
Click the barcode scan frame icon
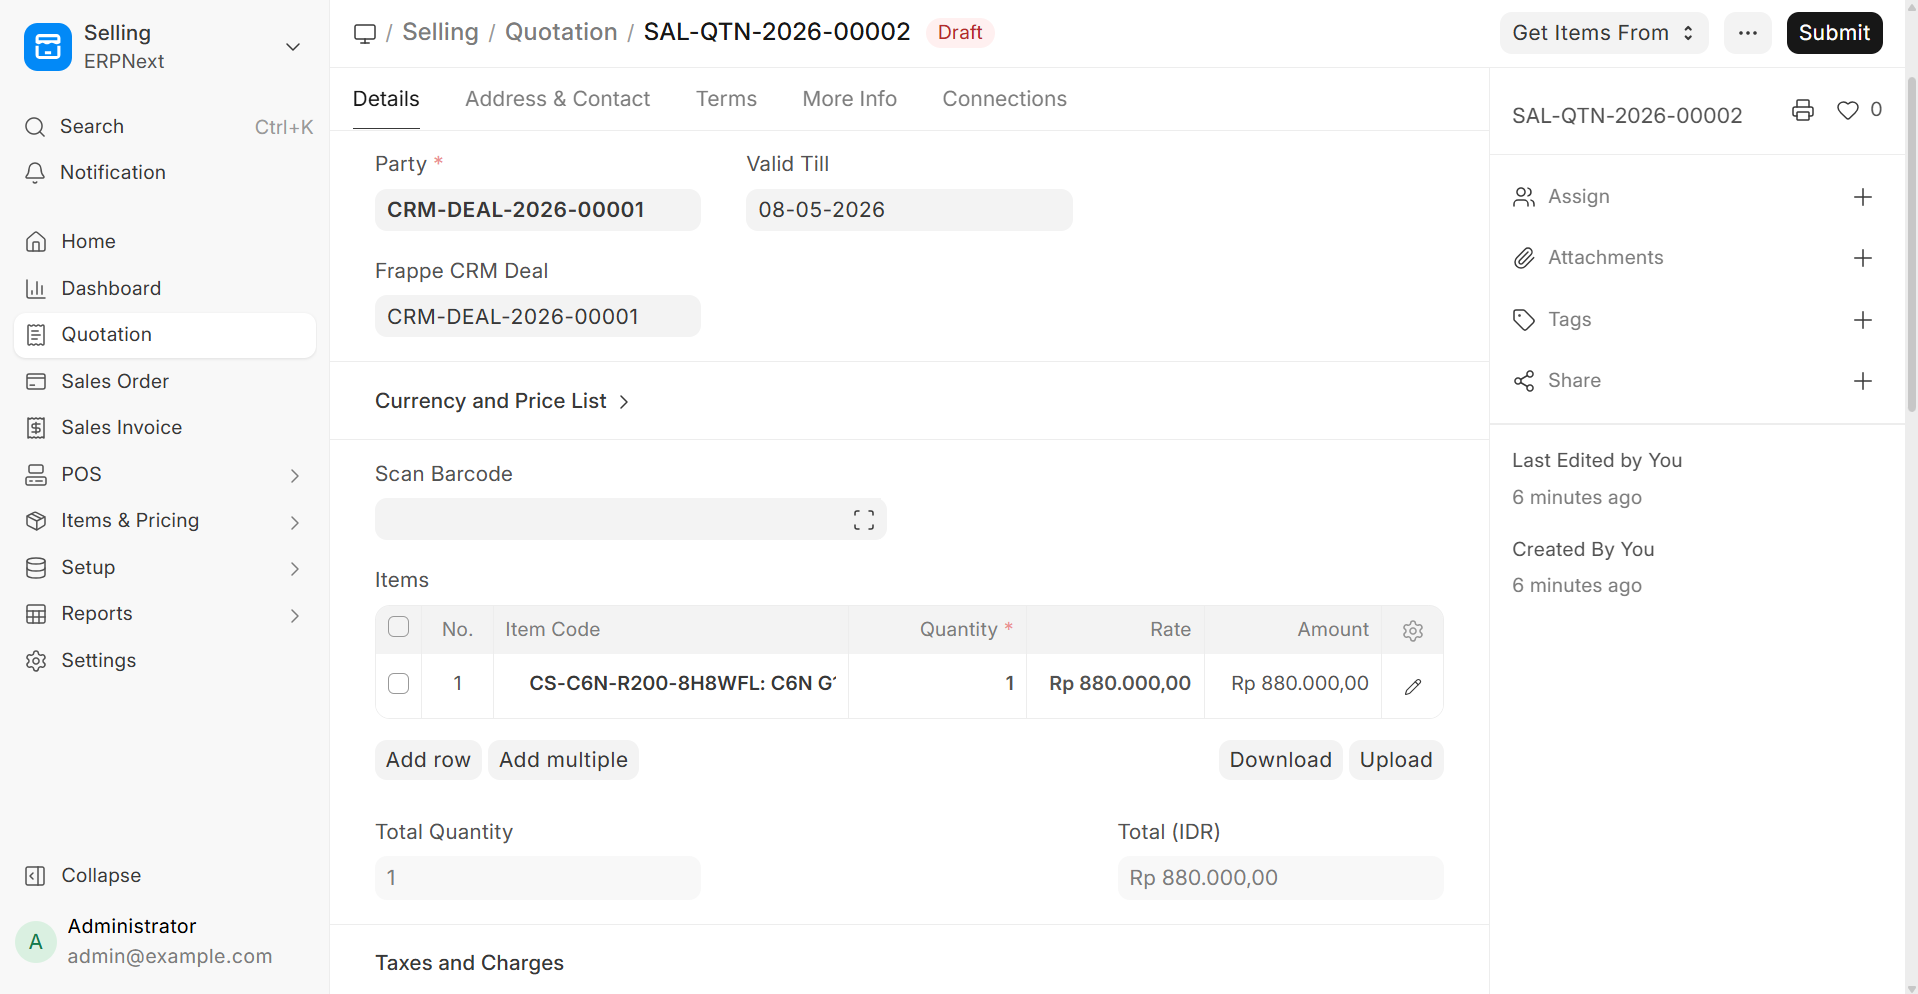coord(863,520)
